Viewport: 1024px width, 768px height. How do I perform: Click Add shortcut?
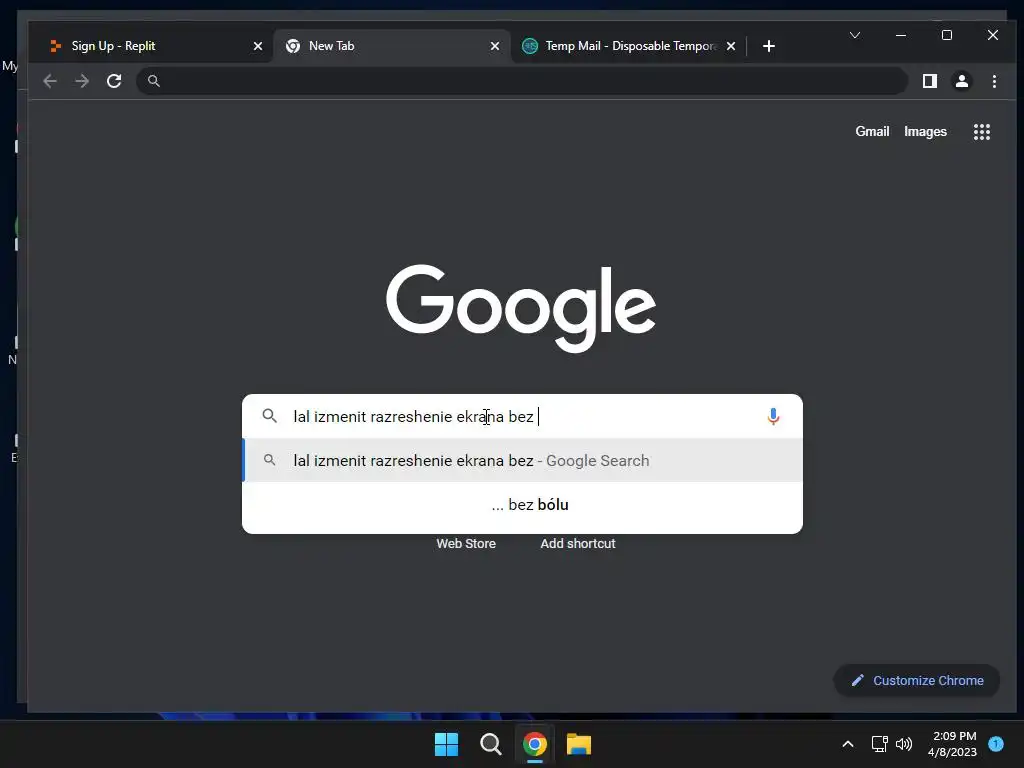tap(578, 543)
